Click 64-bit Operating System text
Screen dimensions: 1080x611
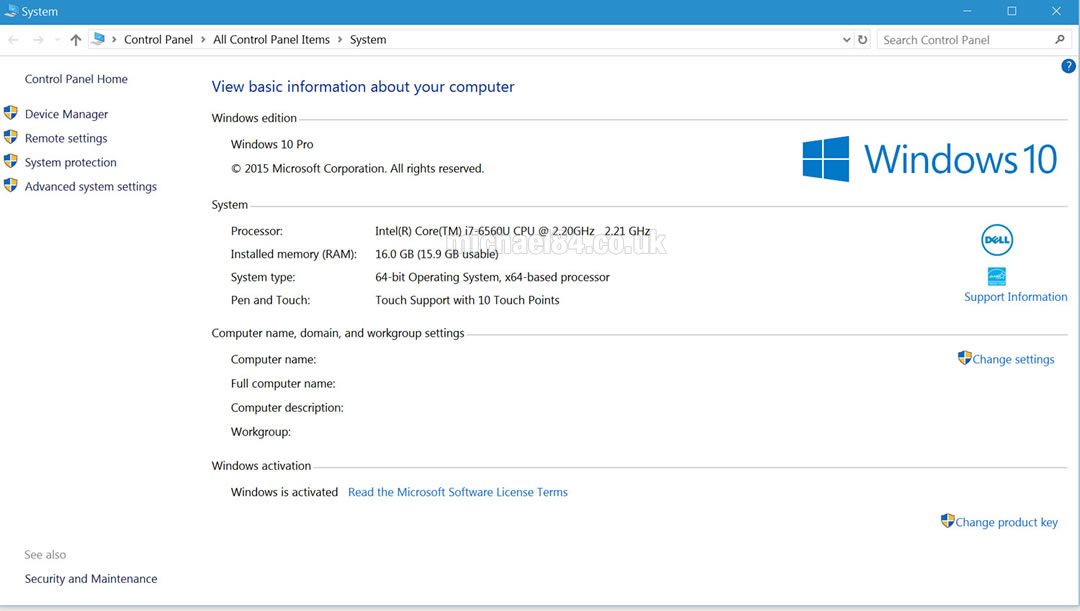pos(492,277)
